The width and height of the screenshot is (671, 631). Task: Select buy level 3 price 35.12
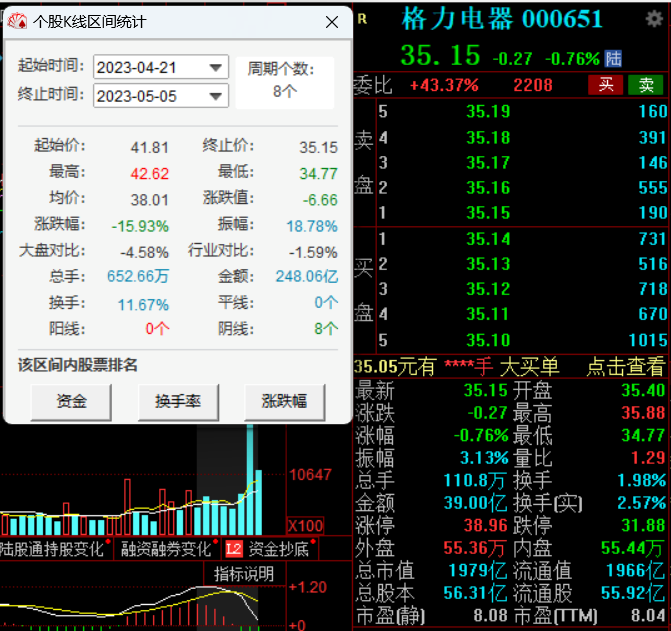pos(488,289)
